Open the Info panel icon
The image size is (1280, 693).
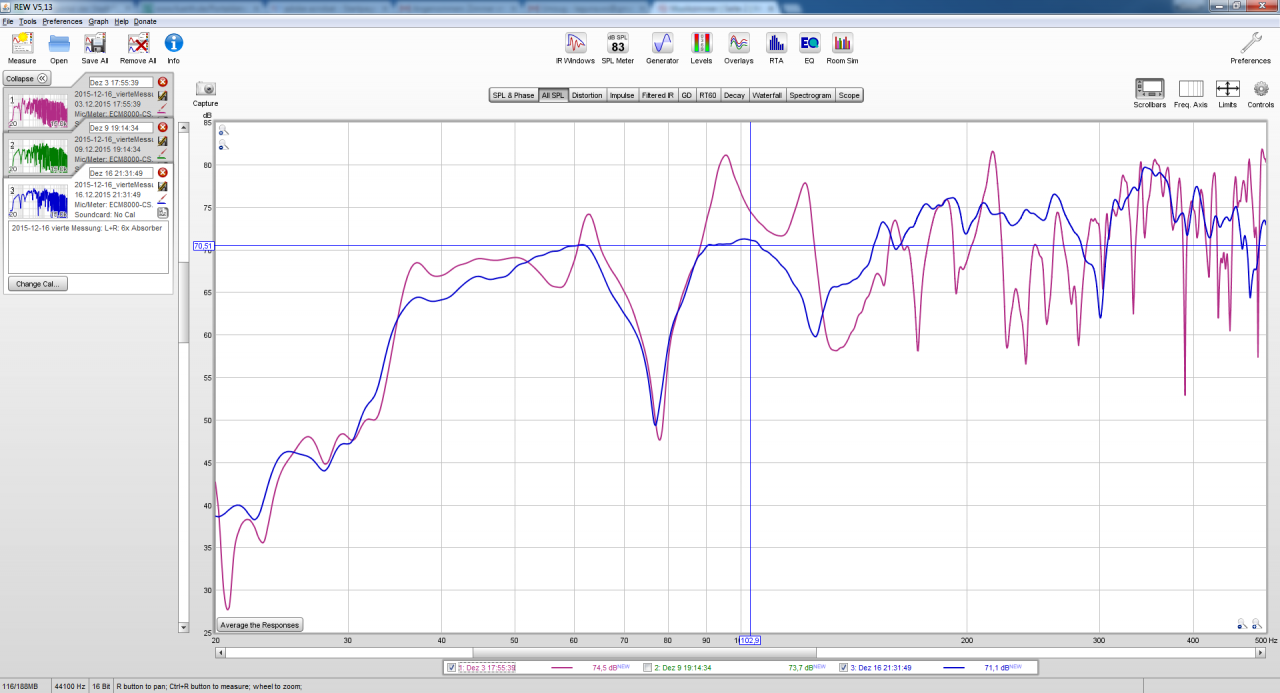[174, 43]
